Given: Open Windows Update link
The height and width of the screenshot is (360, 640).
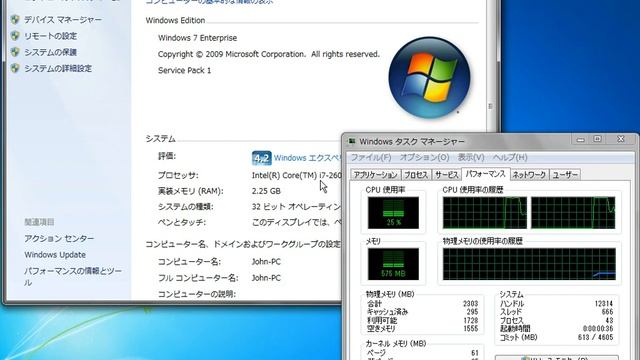Looking at the screenshot, I should click(x=55, y=255).
